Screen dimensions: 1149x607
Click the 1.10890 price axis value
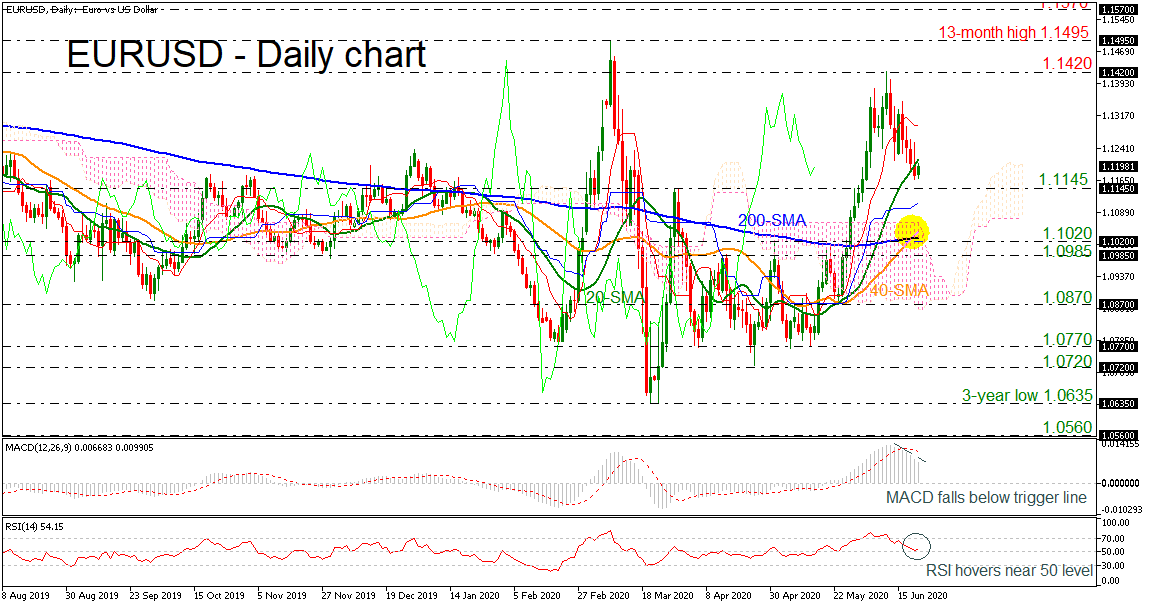coord(1117,212)
